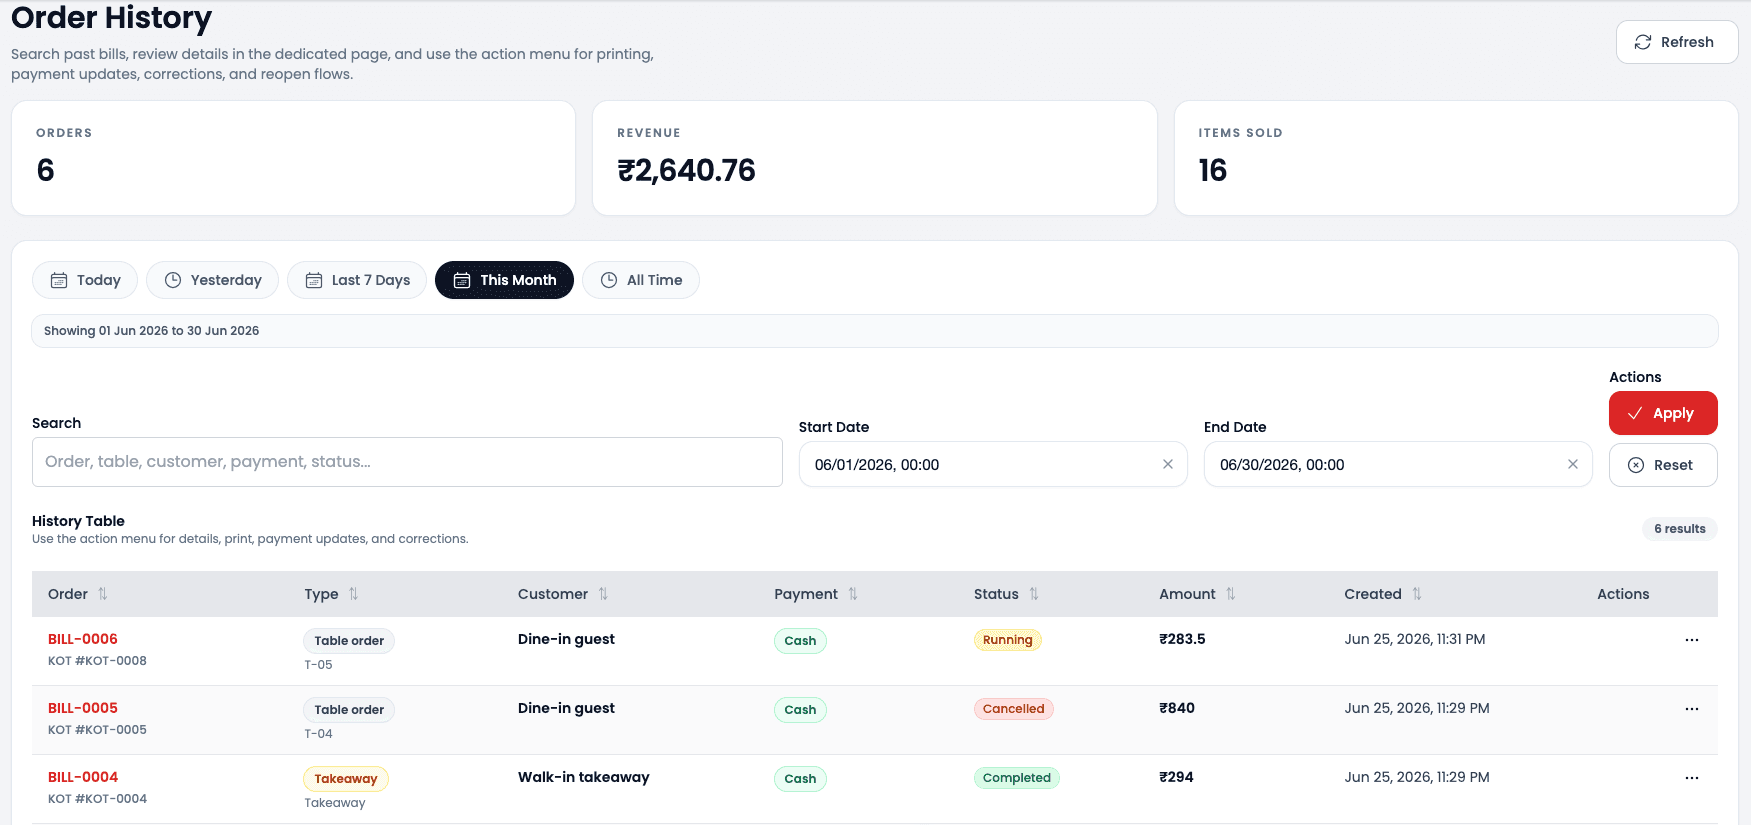Click the Completed status badge
The width and height of the screenshot is (1751, 825).
(1017, 778)
